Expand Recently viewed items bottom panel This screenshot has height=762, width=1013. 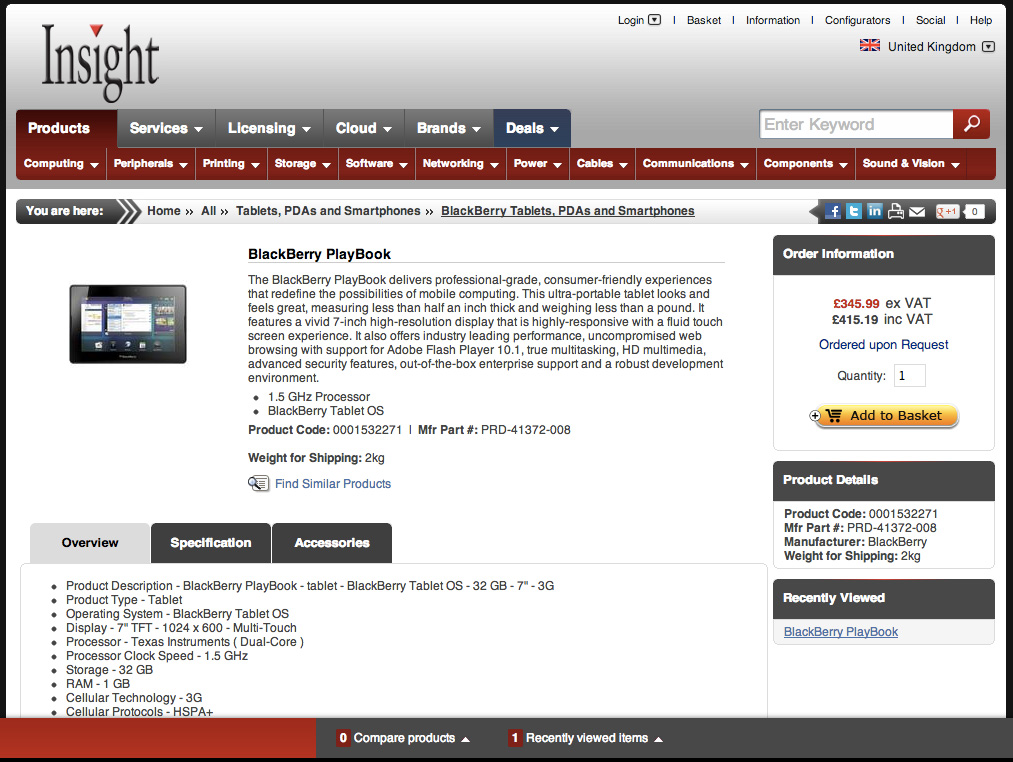(x=585, y=738)
